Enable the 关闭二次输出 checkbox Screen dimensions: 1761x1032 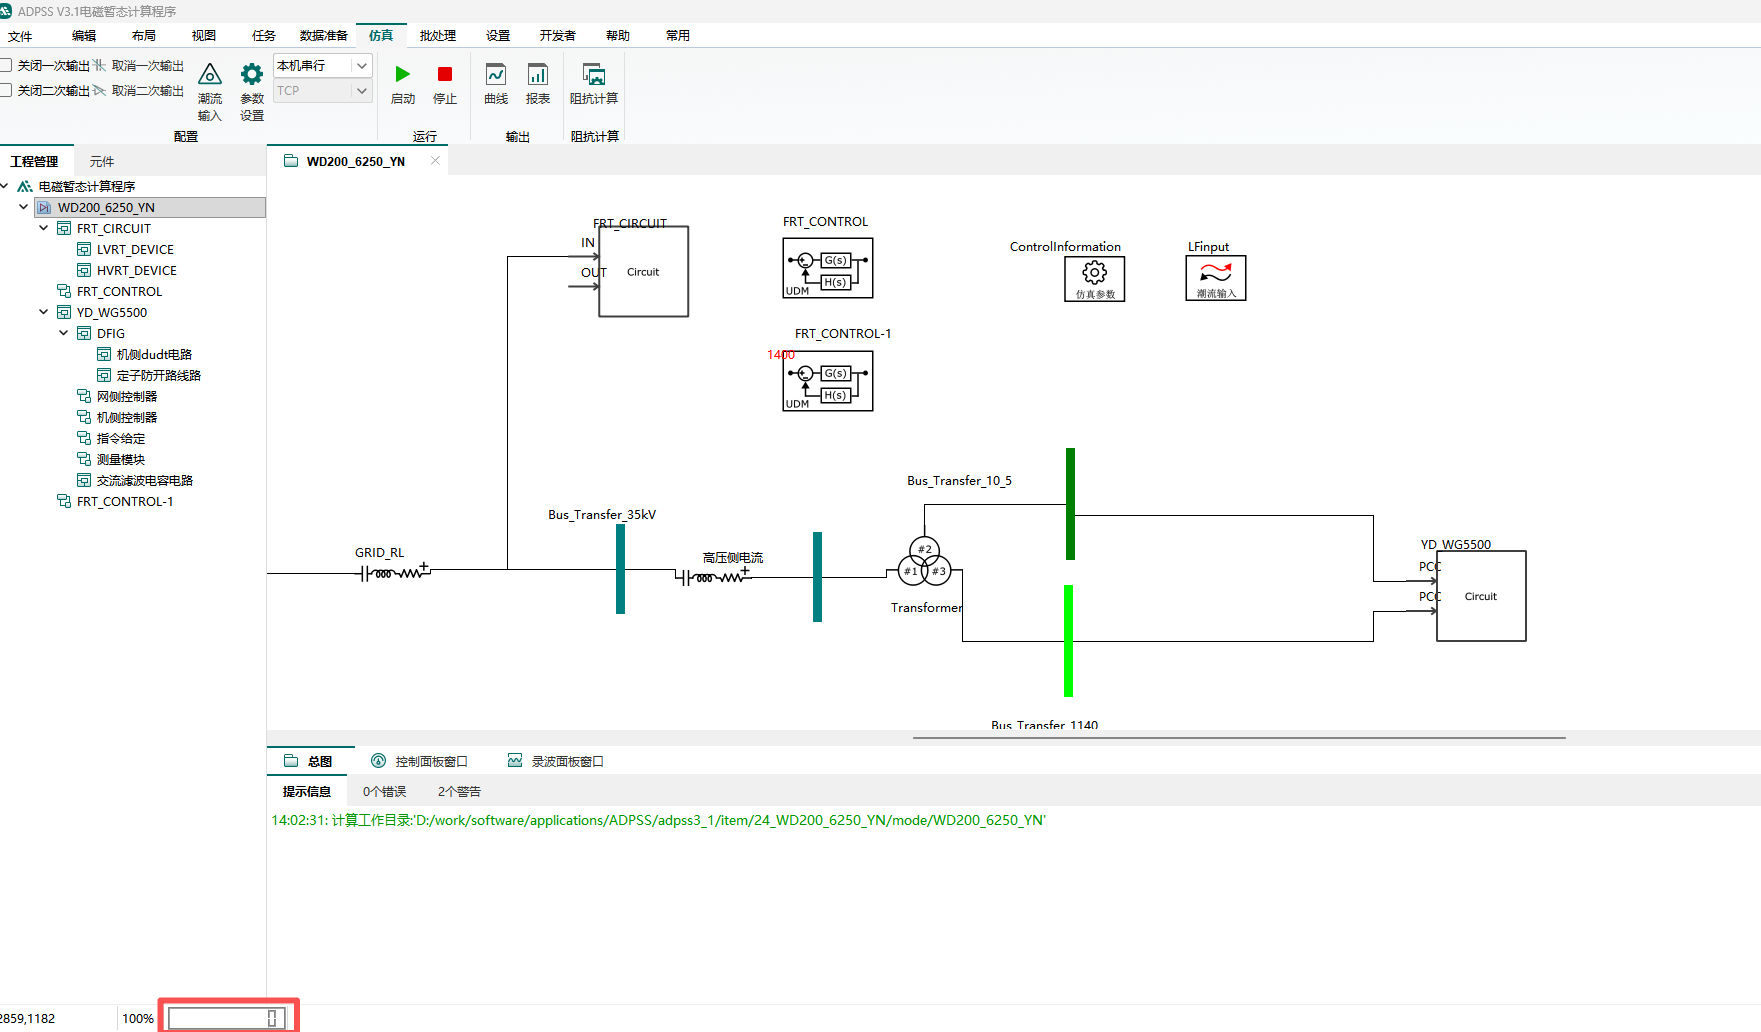6,91
